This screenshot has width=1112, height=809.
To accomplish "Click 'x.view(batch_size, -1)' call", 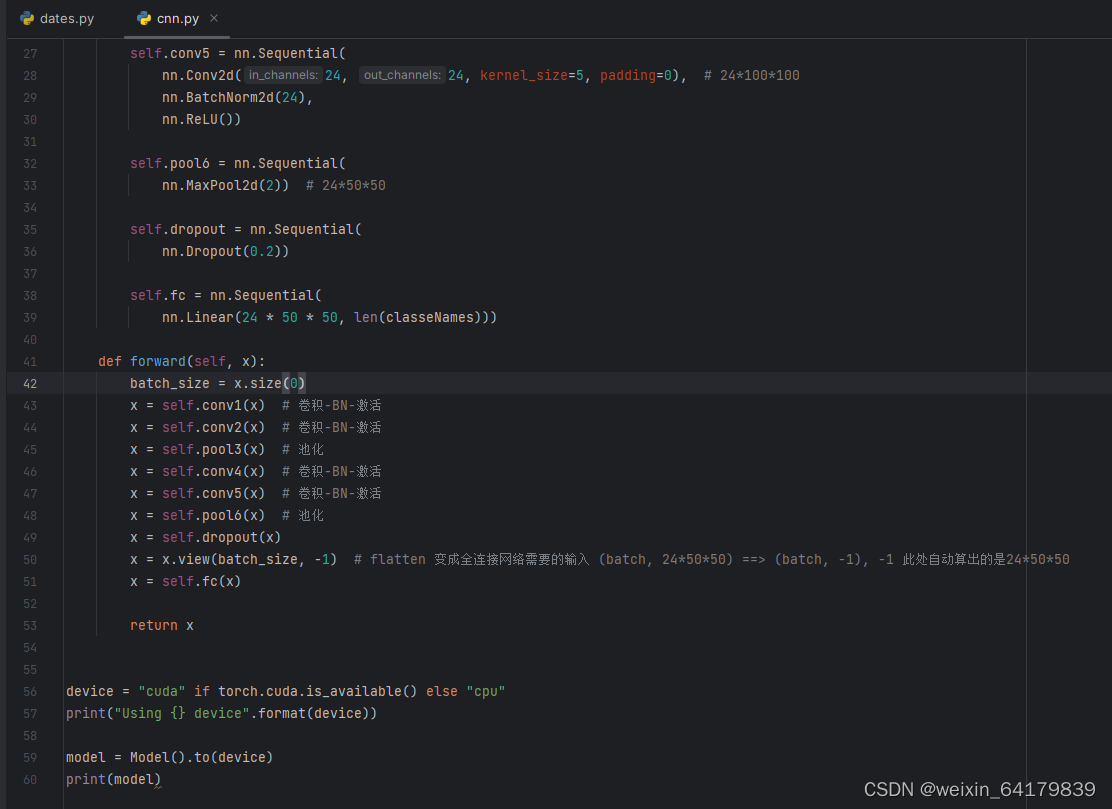I will click(250, 559).
